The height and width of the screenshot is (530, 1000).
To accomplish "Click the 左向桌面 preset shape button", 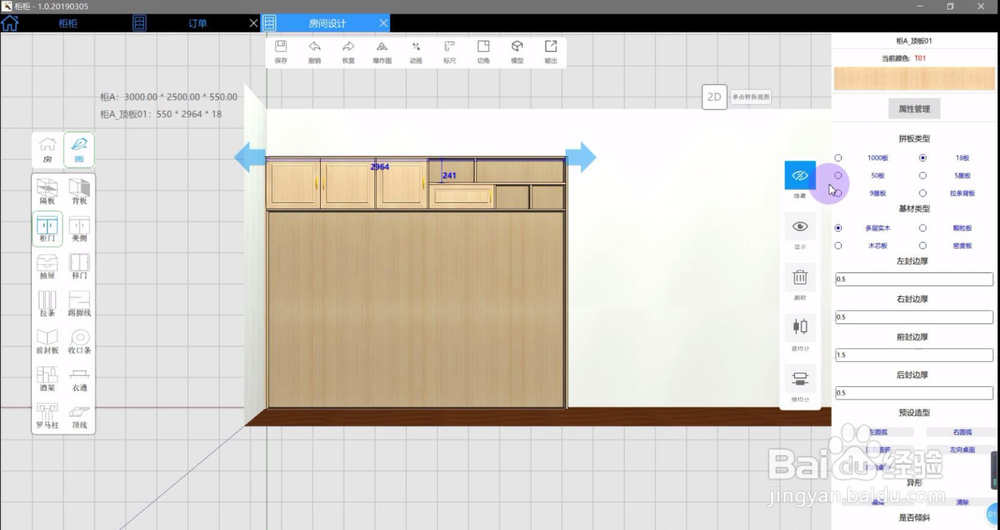I will [961, 450].
